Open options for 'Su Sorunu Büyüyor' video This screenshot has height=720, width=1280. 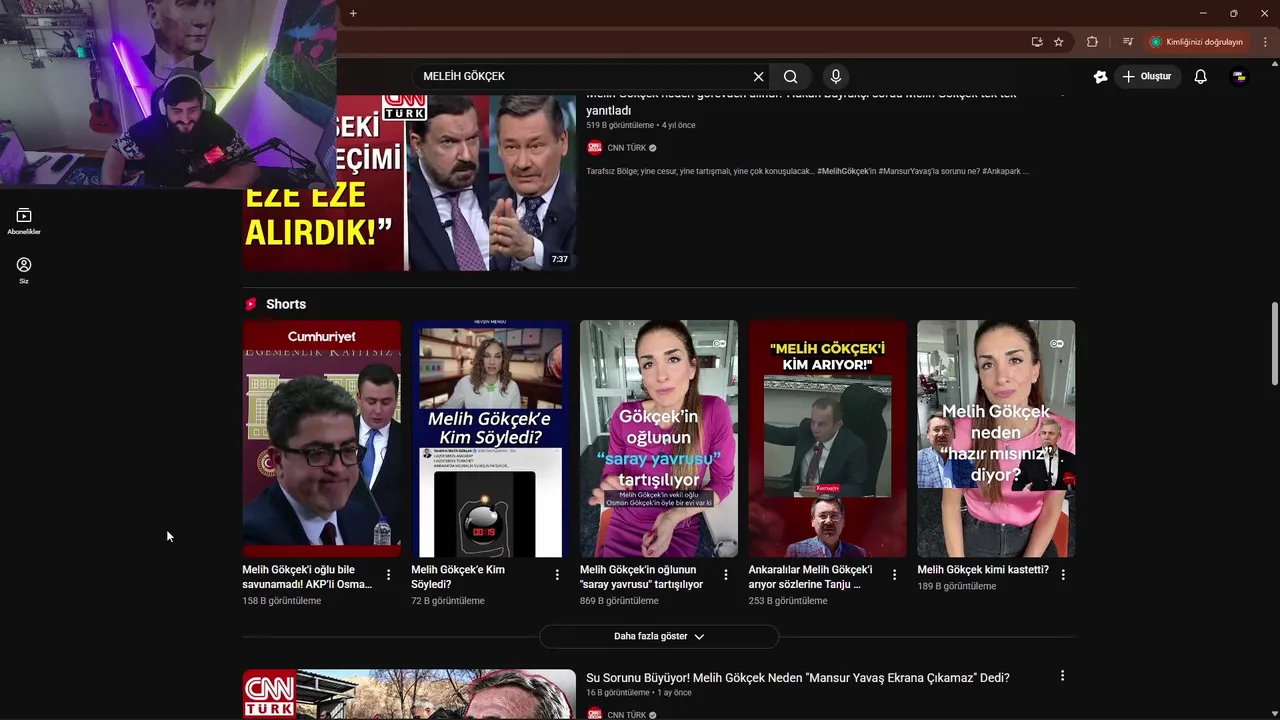click(1062, 676)
